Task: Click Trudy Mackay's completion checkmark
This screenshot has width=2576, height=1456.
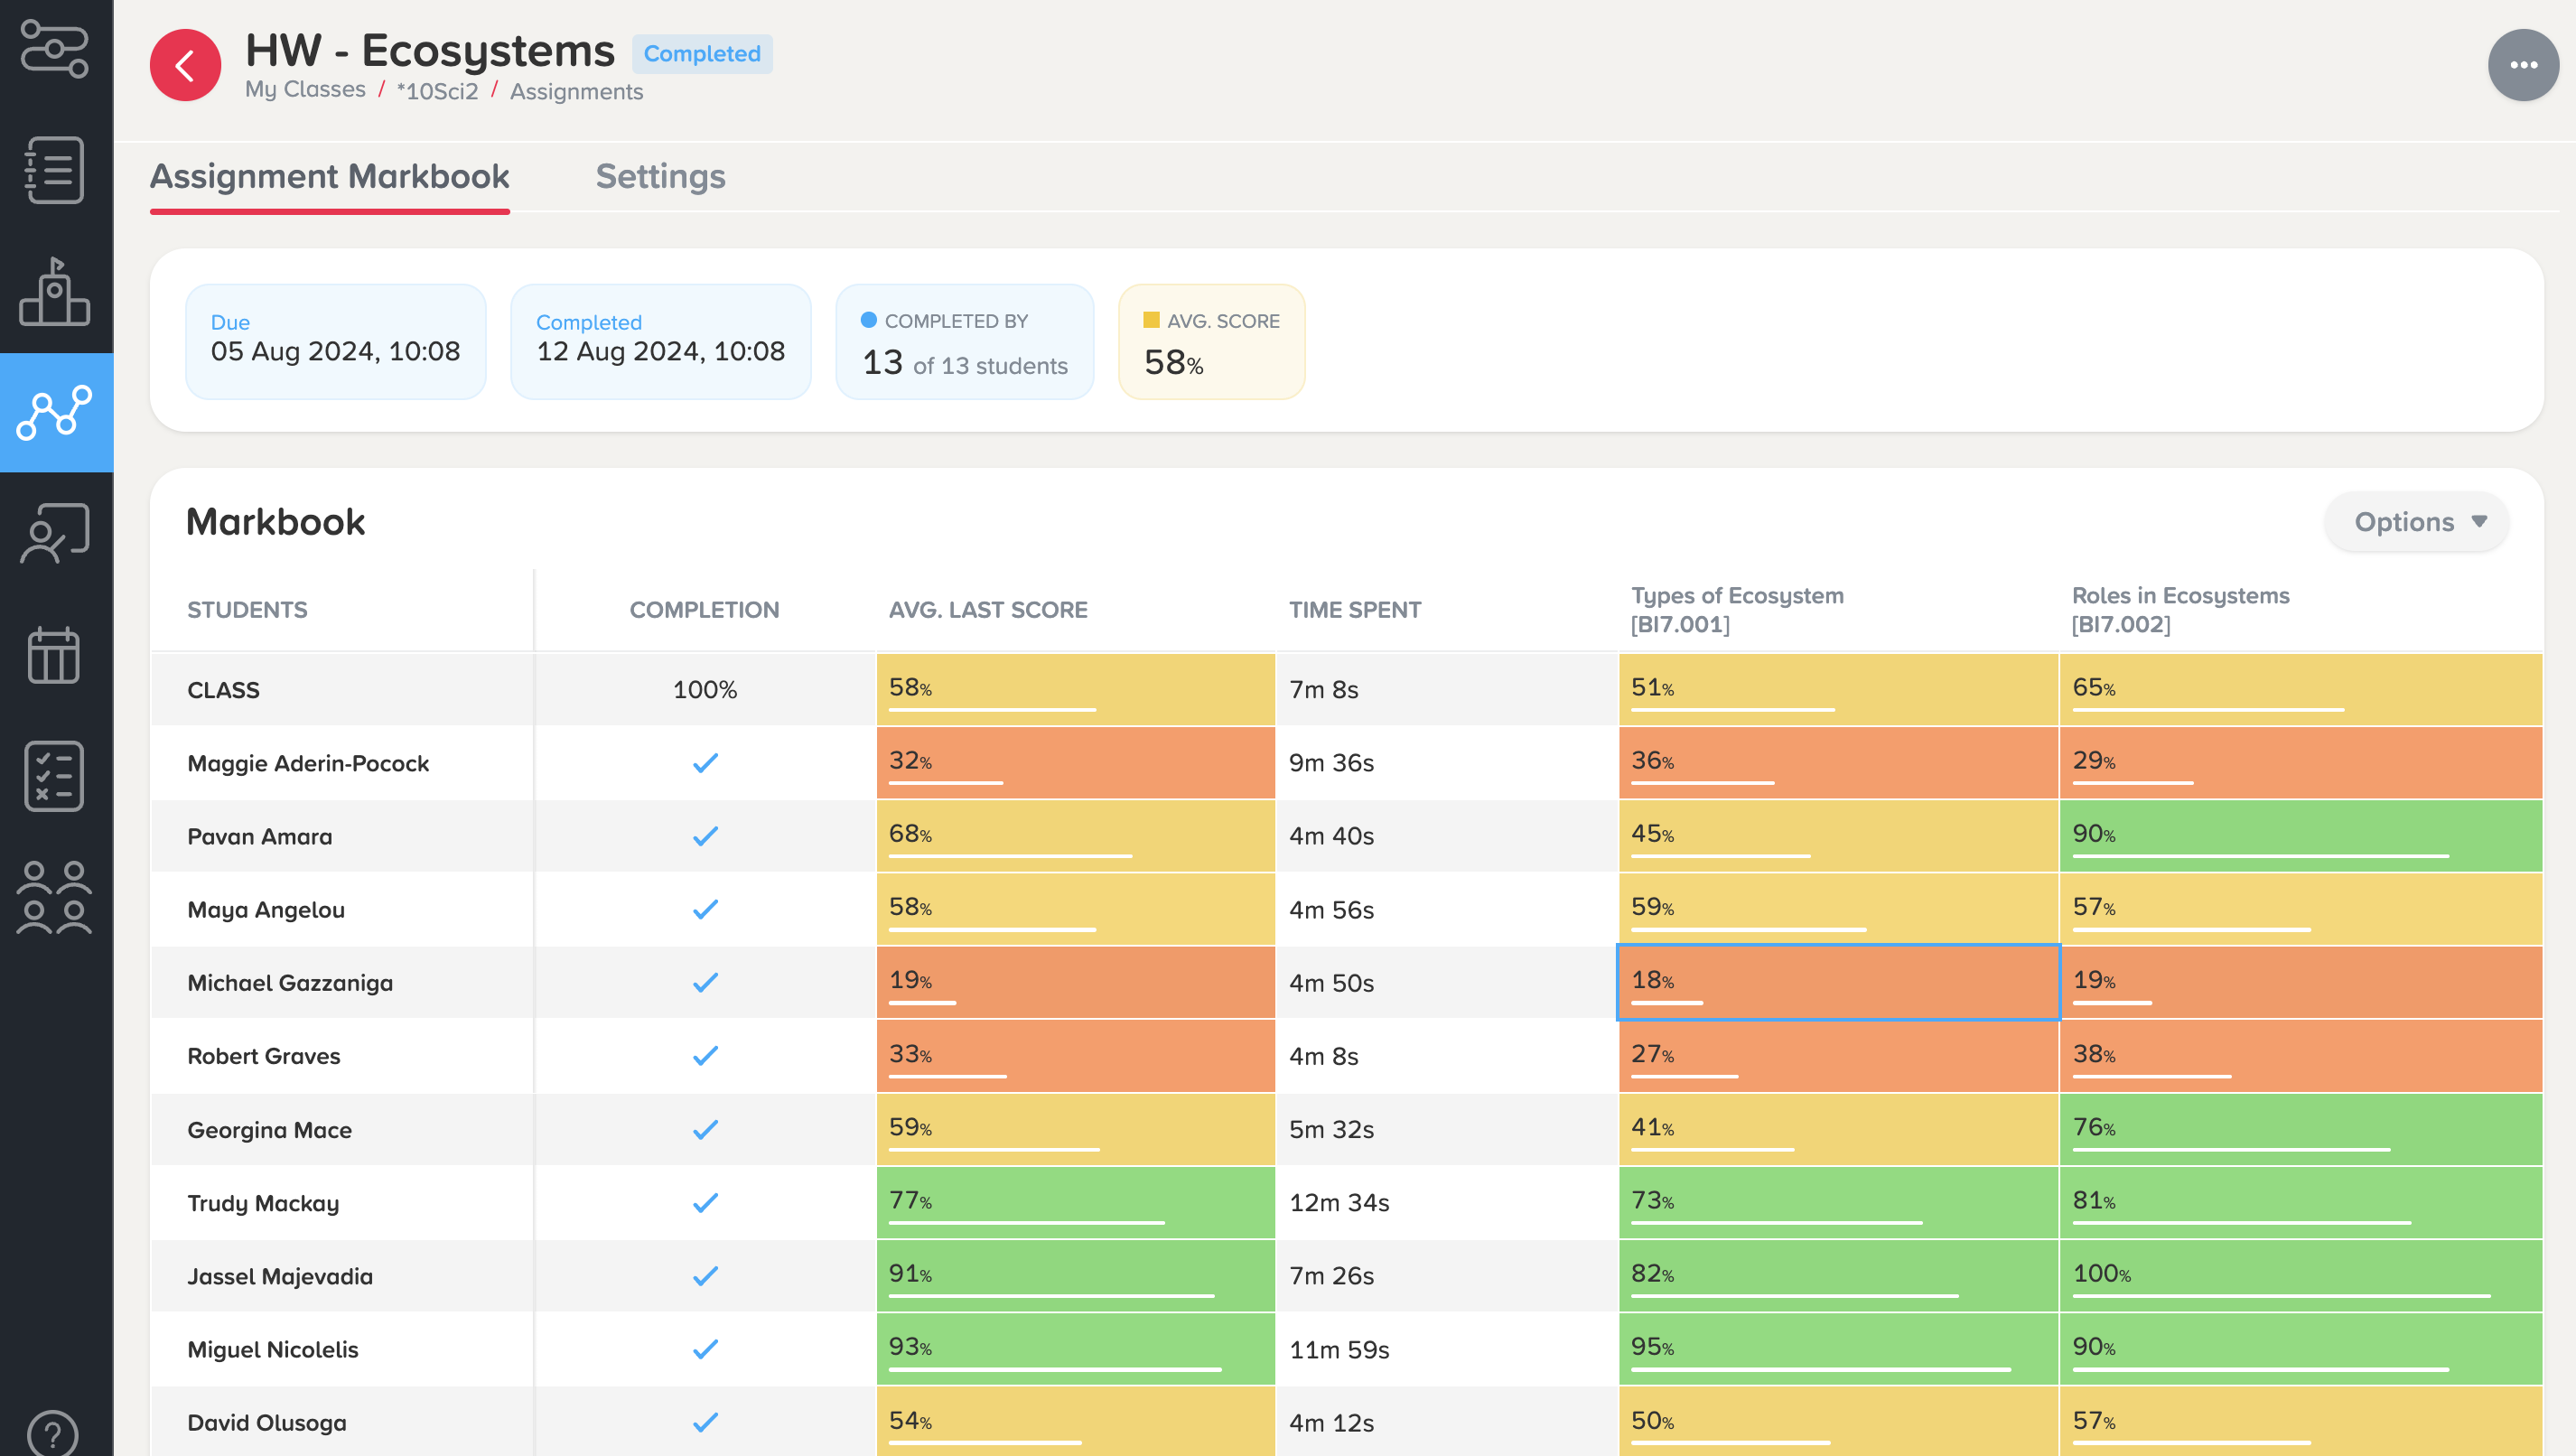Action: click(x=705, y=1203)
